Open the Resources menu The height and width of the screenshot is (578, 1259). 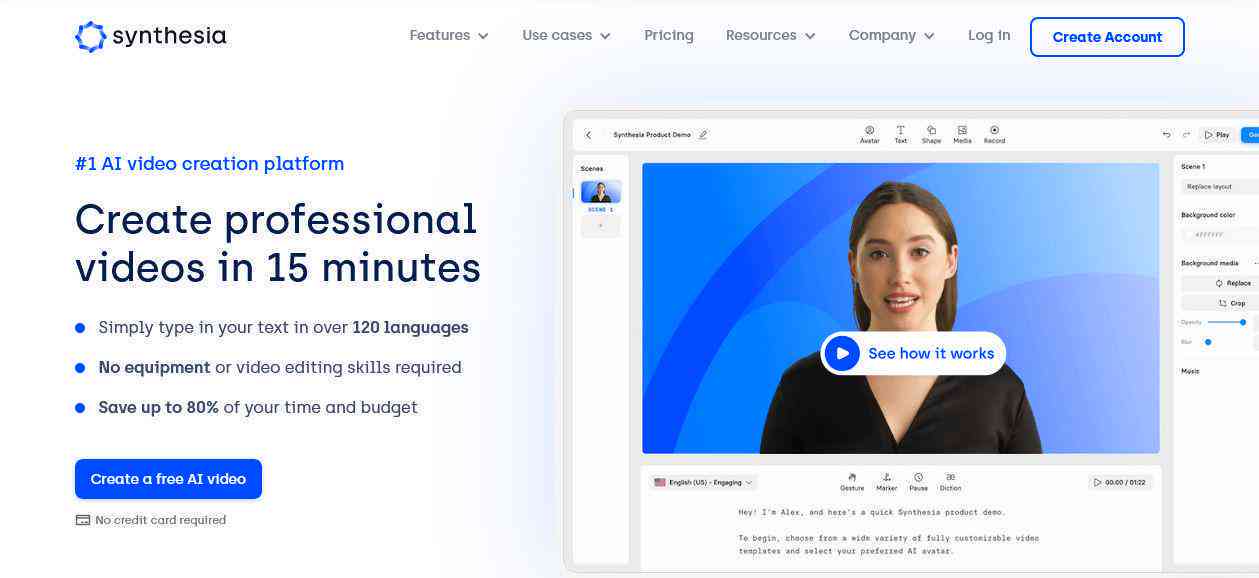770,36
